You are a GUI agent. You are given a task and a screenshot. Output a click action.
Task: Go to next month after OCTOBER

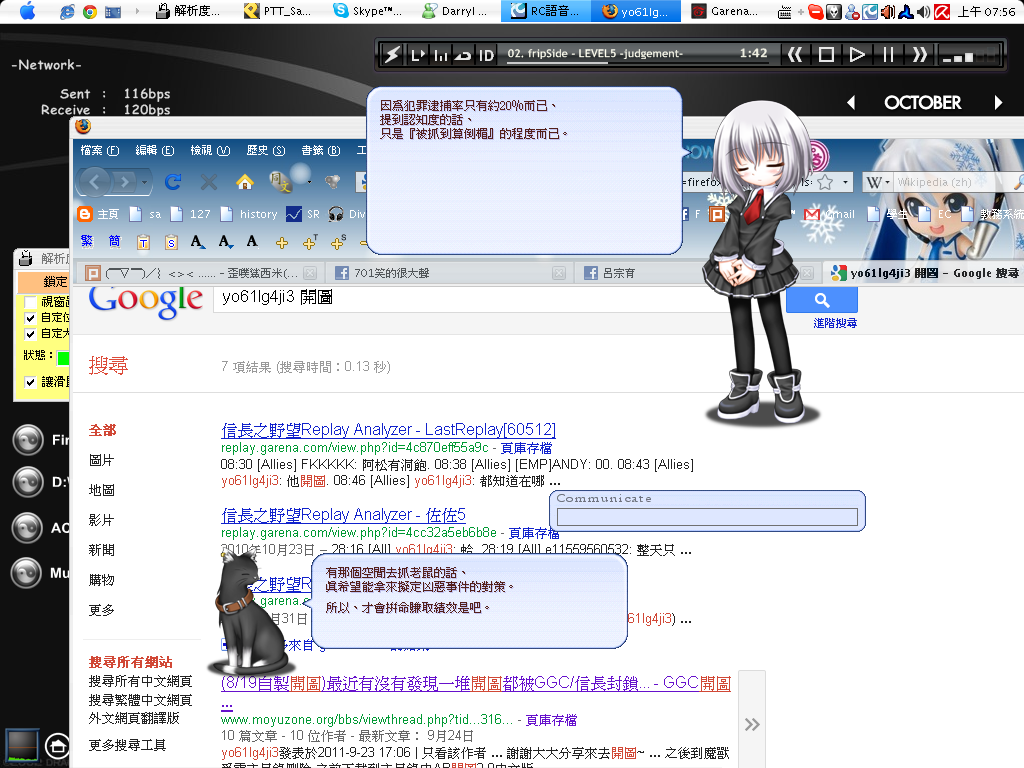pos(998,103)
